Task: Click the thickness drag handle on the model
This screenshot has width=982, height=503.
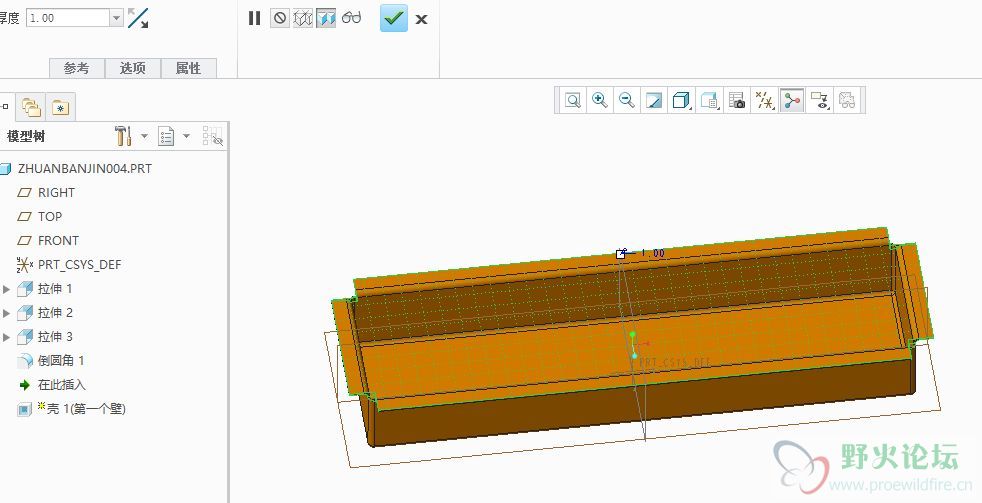Action: 621,254
